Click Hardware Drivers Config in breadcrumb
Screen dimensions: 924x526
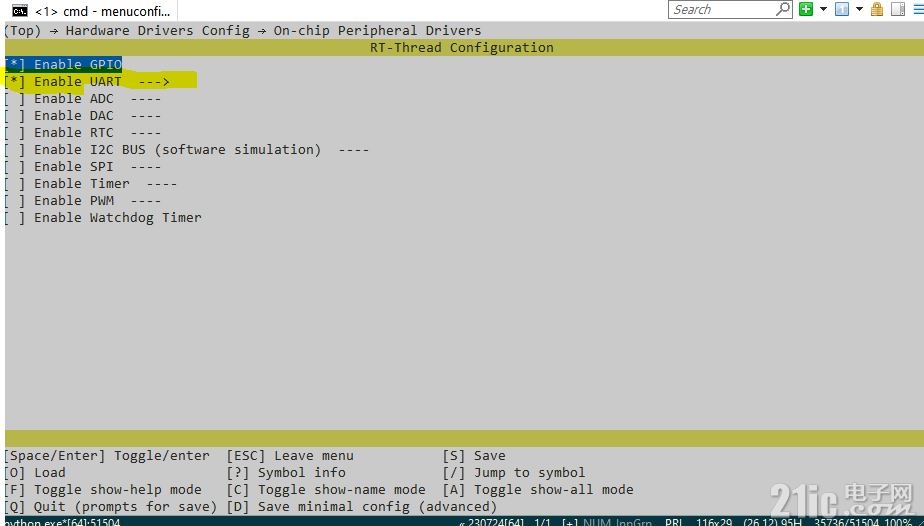pyautogui.click(x=157, y=31)
